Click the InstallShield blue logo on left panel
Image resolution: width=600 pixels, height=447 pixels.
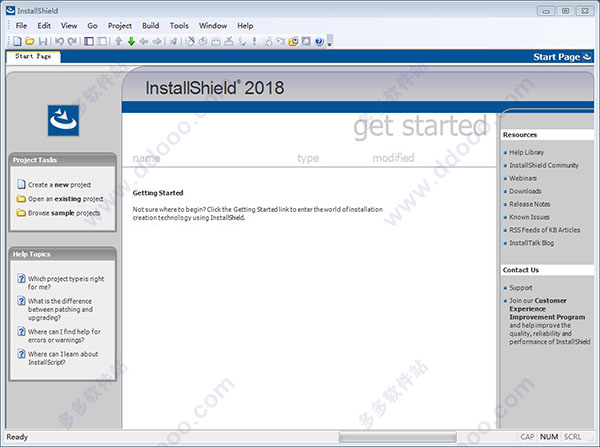[x=63, y=121]
